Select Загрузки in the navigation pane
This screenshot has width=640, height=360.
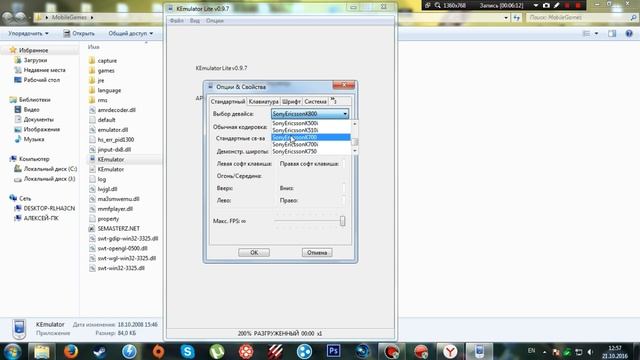point(36,60)
